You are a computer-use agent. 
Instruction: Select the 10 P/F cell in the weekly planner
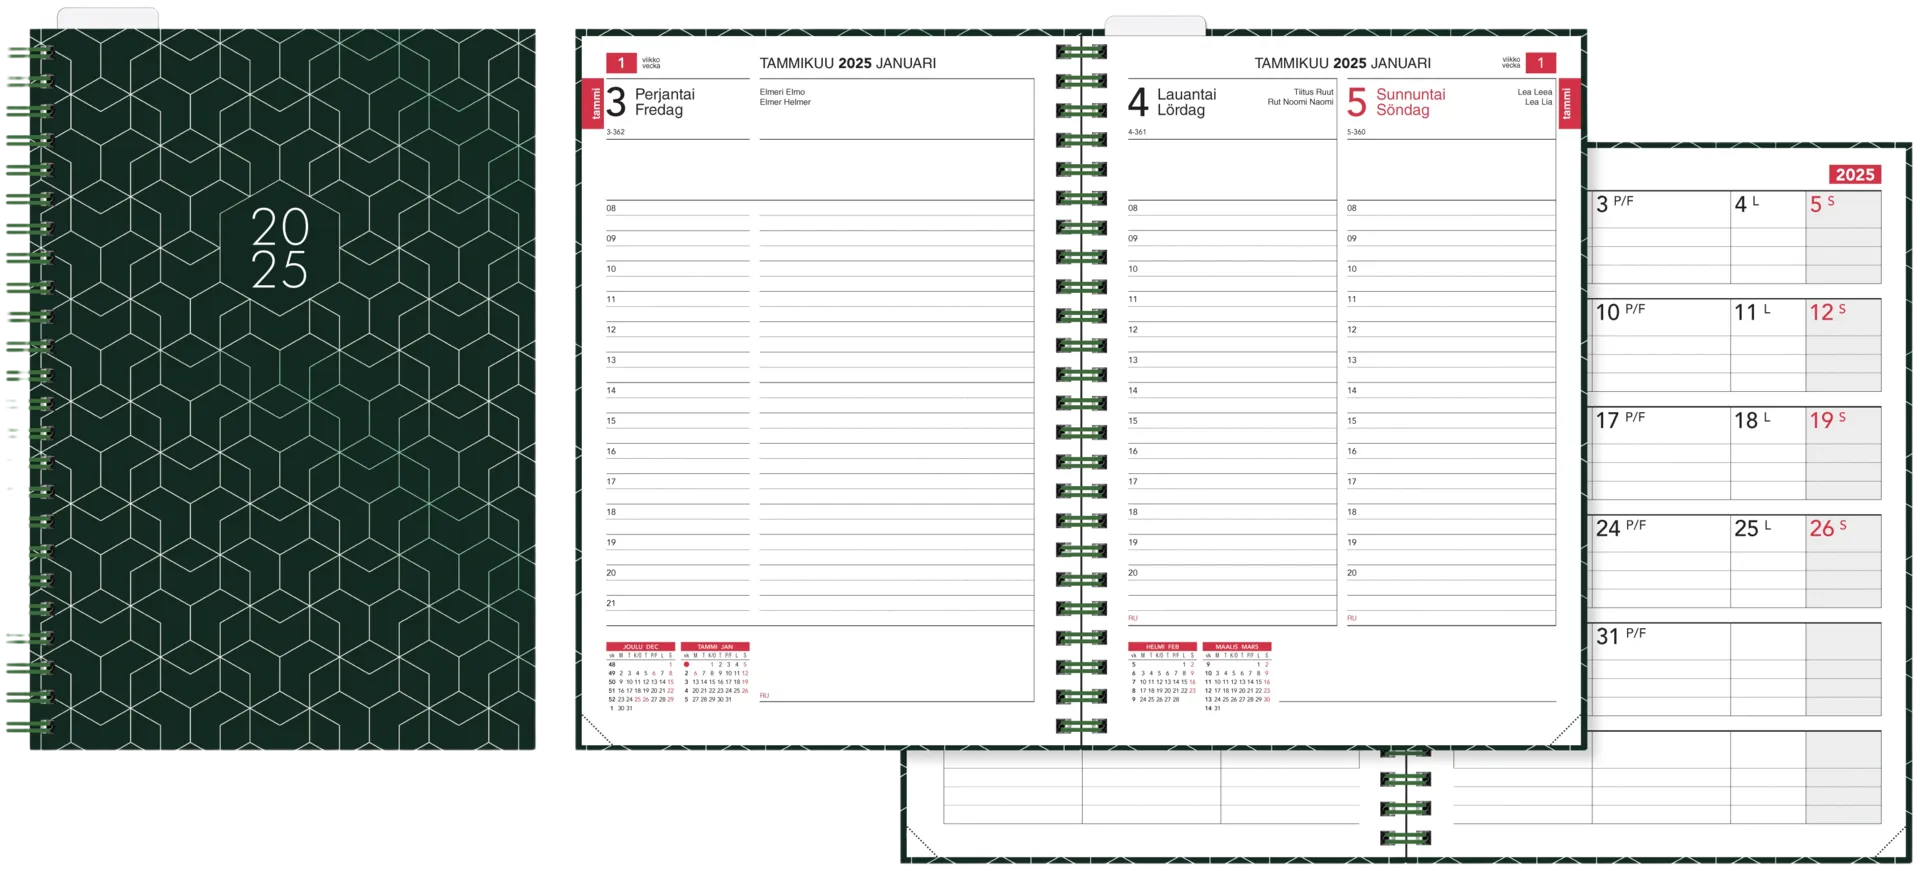pos(1660,345)
